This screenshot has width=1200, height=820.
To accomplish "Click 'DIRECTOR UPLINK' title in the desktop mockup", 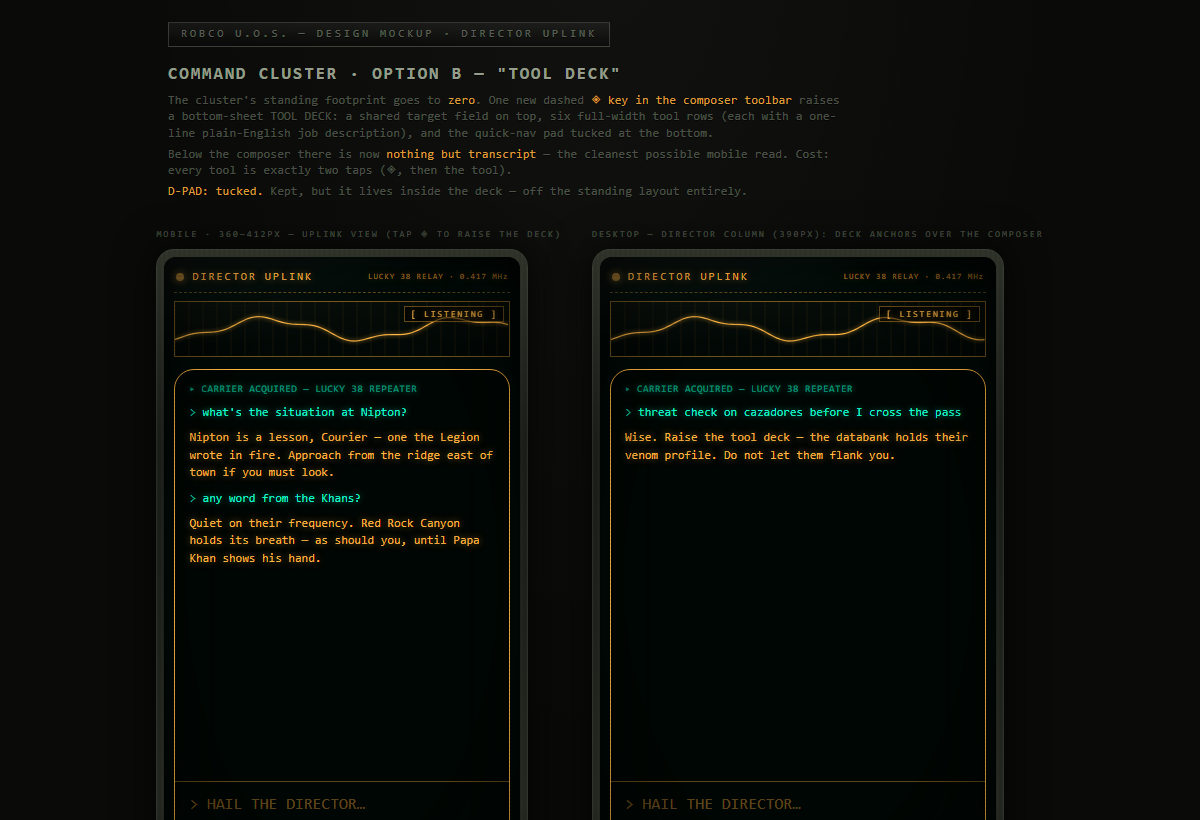I will pyautogui.click(x=688, y=277).
